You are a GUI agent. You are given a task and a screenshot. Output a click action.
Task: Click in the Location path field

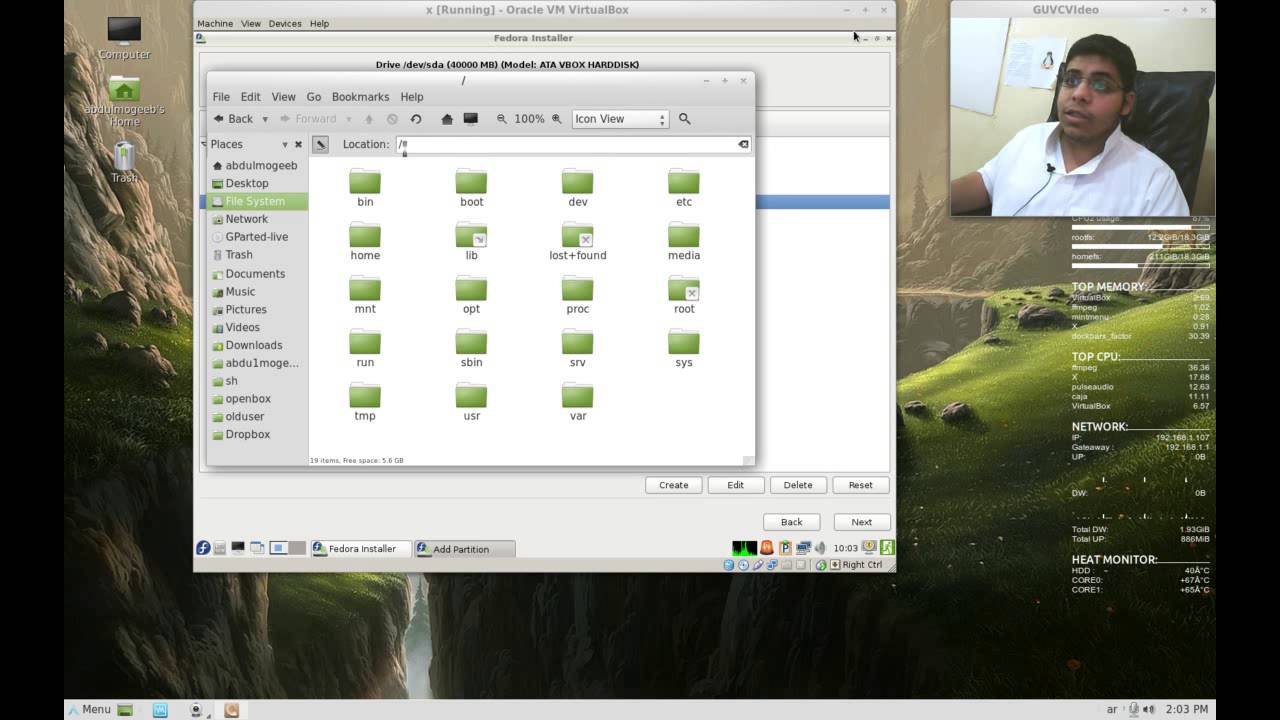(565, 144)
